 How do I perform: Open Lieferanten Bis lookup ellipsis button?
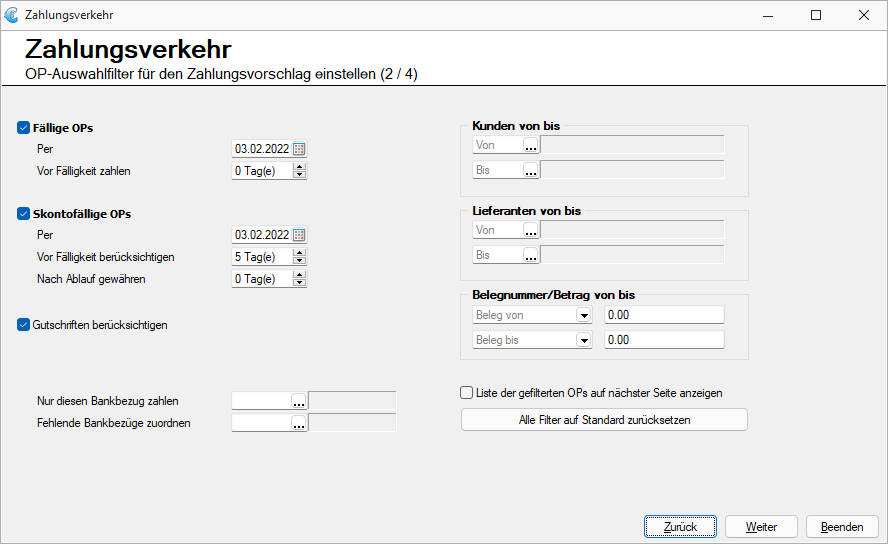pyautogui.click(x=531, y=255)
